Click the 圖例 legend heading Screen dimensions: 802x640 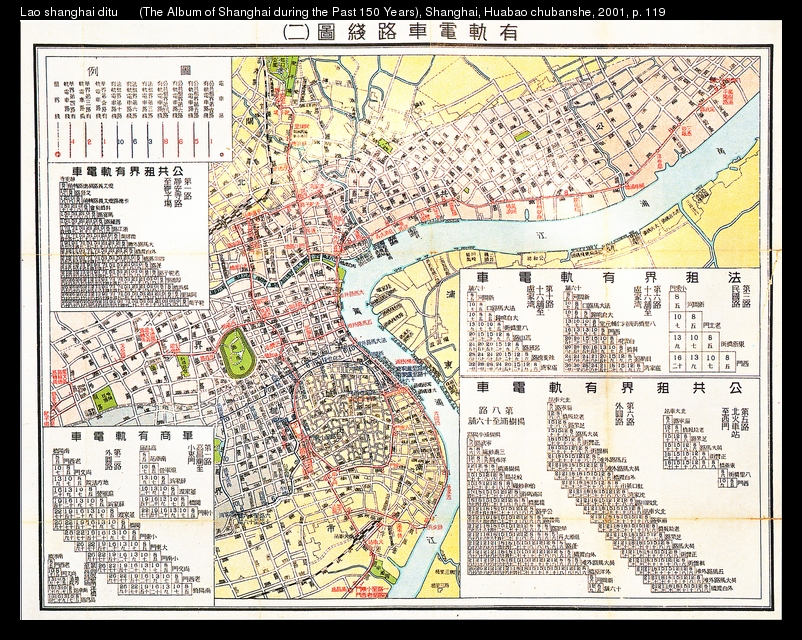coord(138,71)
